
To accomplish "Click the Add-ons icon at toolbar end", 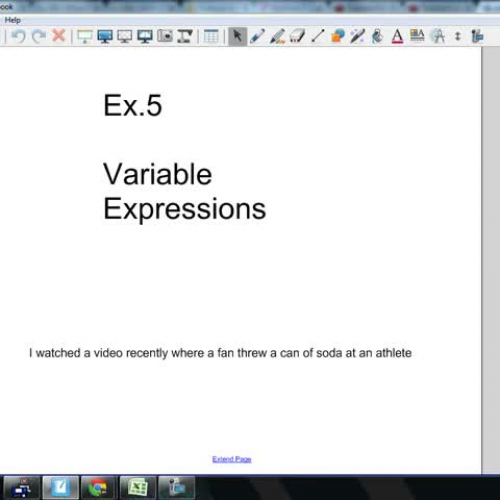I will (x=477, y=36).
